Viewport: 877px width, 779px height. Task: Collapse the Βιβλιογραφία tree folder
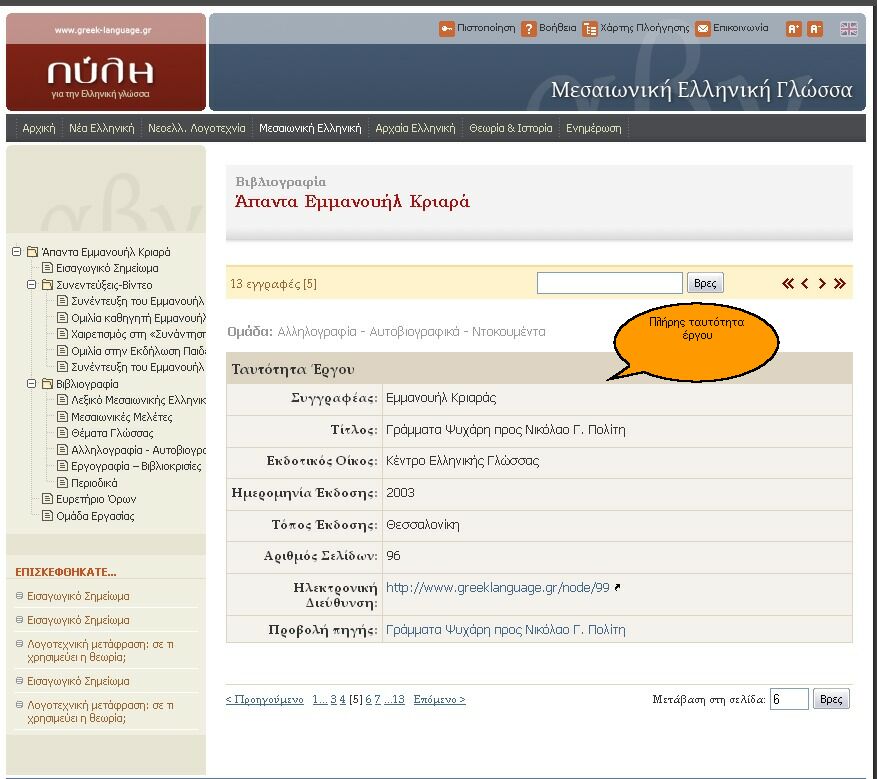[32, 384]
